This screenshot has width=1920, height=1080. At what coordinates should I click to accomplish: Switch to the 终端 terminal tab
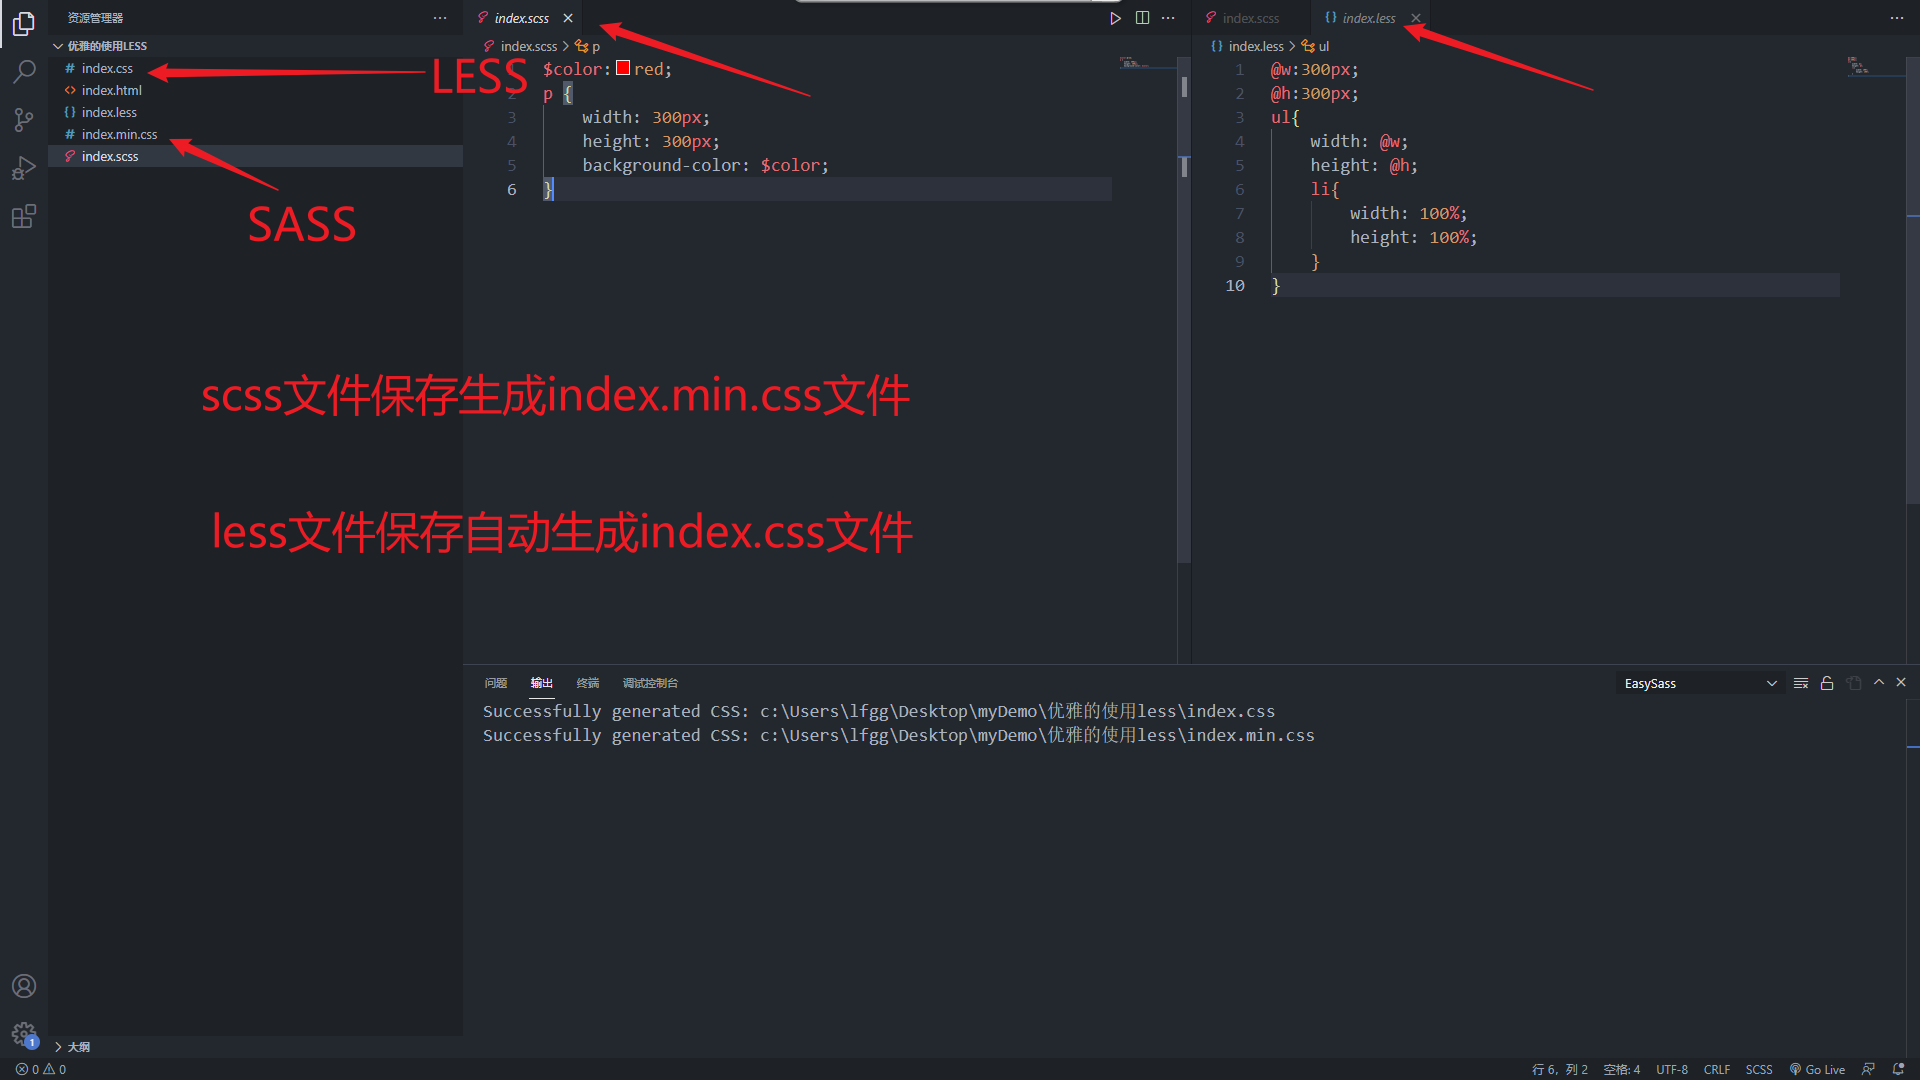point(587,683)
